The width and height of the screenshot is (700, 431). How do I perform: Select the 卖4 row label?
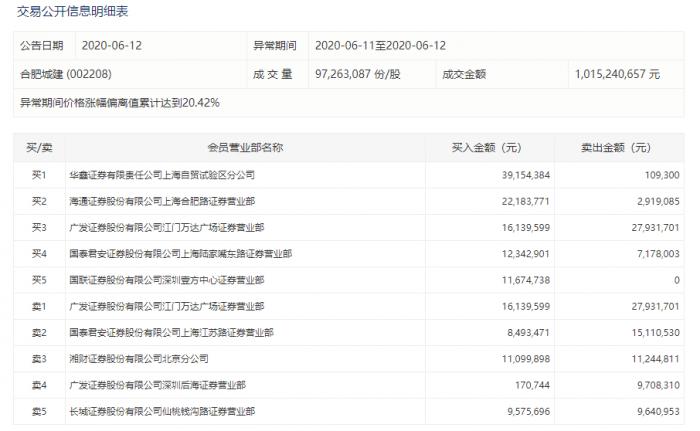point(39,385)
